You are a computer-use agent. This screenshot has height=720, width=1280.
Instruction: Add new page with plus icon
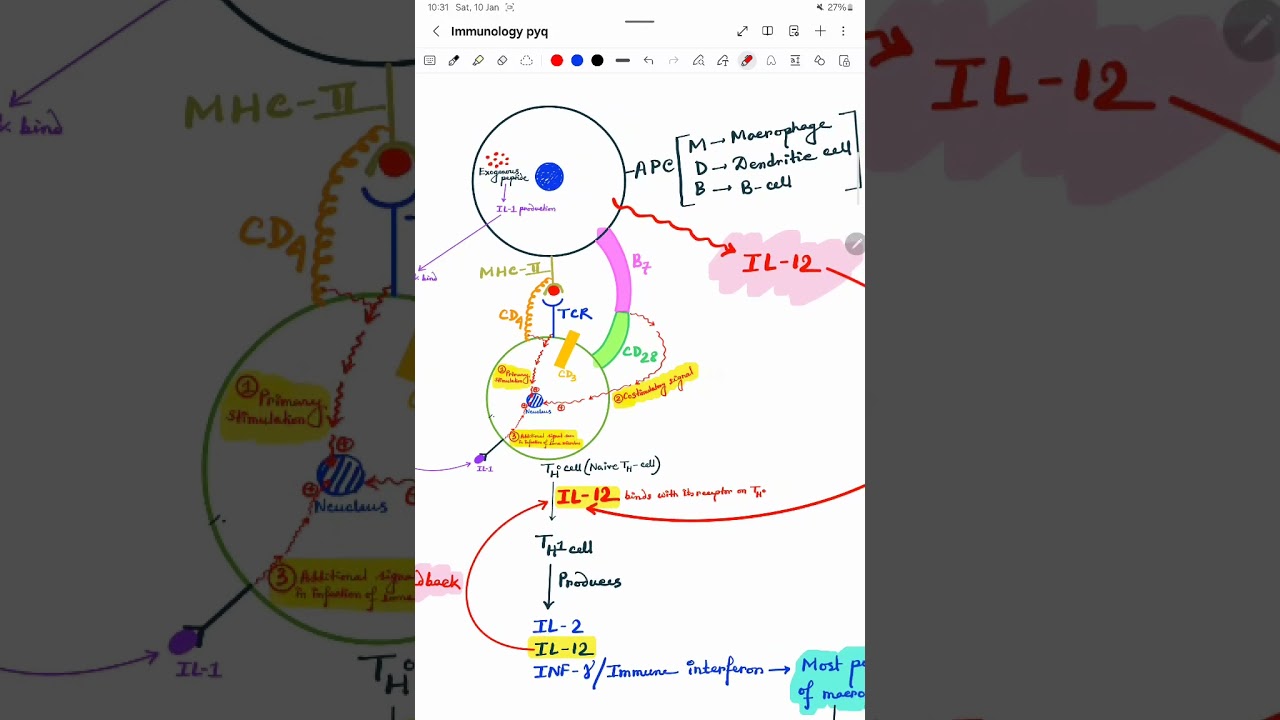point(820,31)
